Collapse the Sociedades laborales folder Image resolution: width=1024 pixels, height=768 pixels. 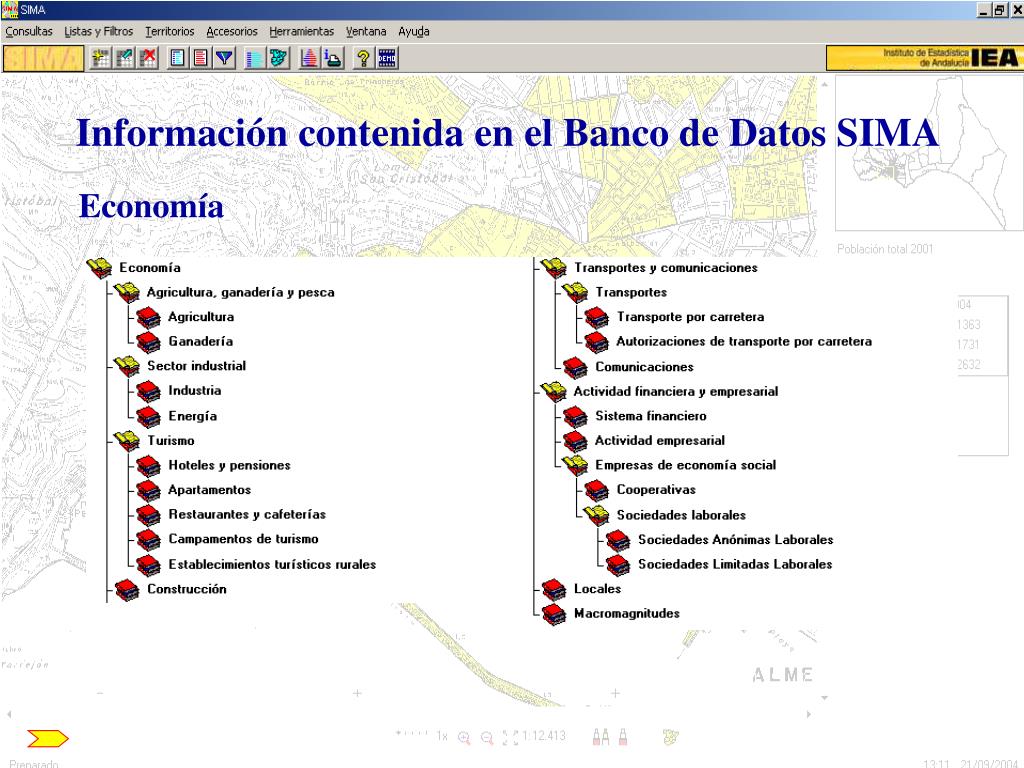[597, 515]
